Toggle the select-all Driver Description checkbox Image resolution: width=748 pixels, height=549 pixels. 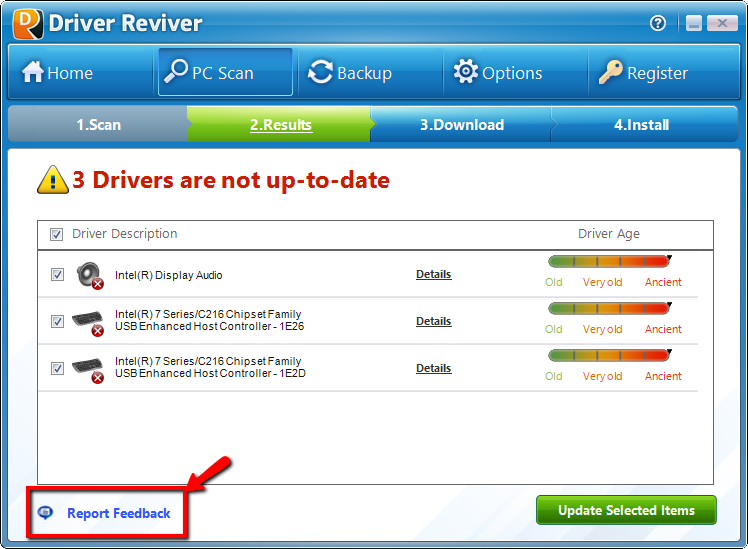point(57,235)
